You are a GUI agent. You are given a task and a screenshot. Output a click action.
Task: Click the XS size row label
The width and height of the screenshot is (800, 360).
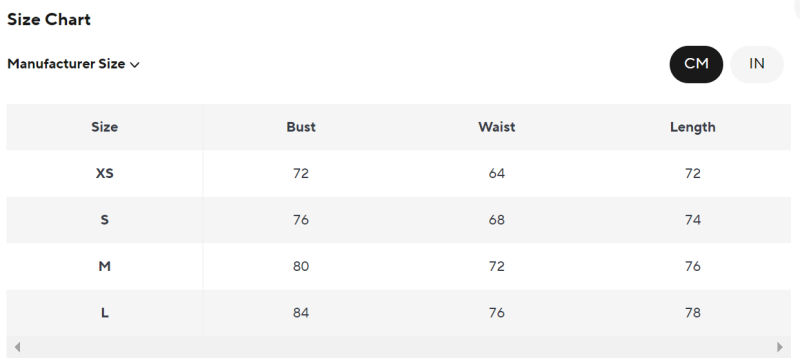pyautogui.click(x=105, y=173)
